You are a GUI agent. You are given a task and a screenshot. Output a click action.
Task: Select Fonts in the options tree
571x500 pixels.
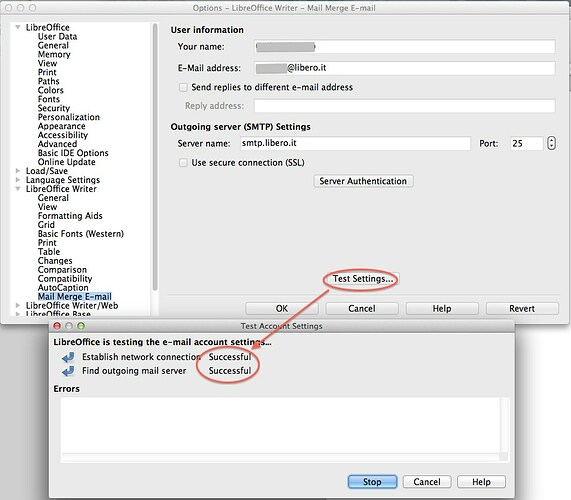tap(49, 99)
